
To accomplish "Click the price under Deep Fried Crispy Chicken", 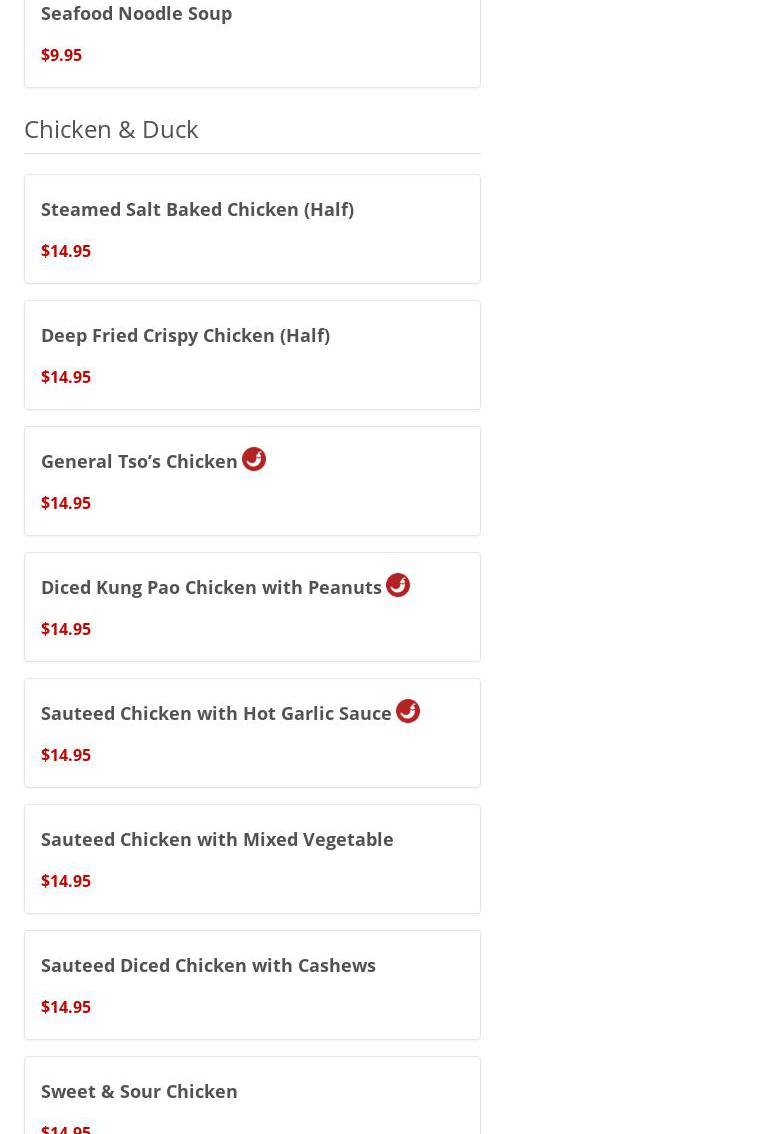I will pos(66,377).
